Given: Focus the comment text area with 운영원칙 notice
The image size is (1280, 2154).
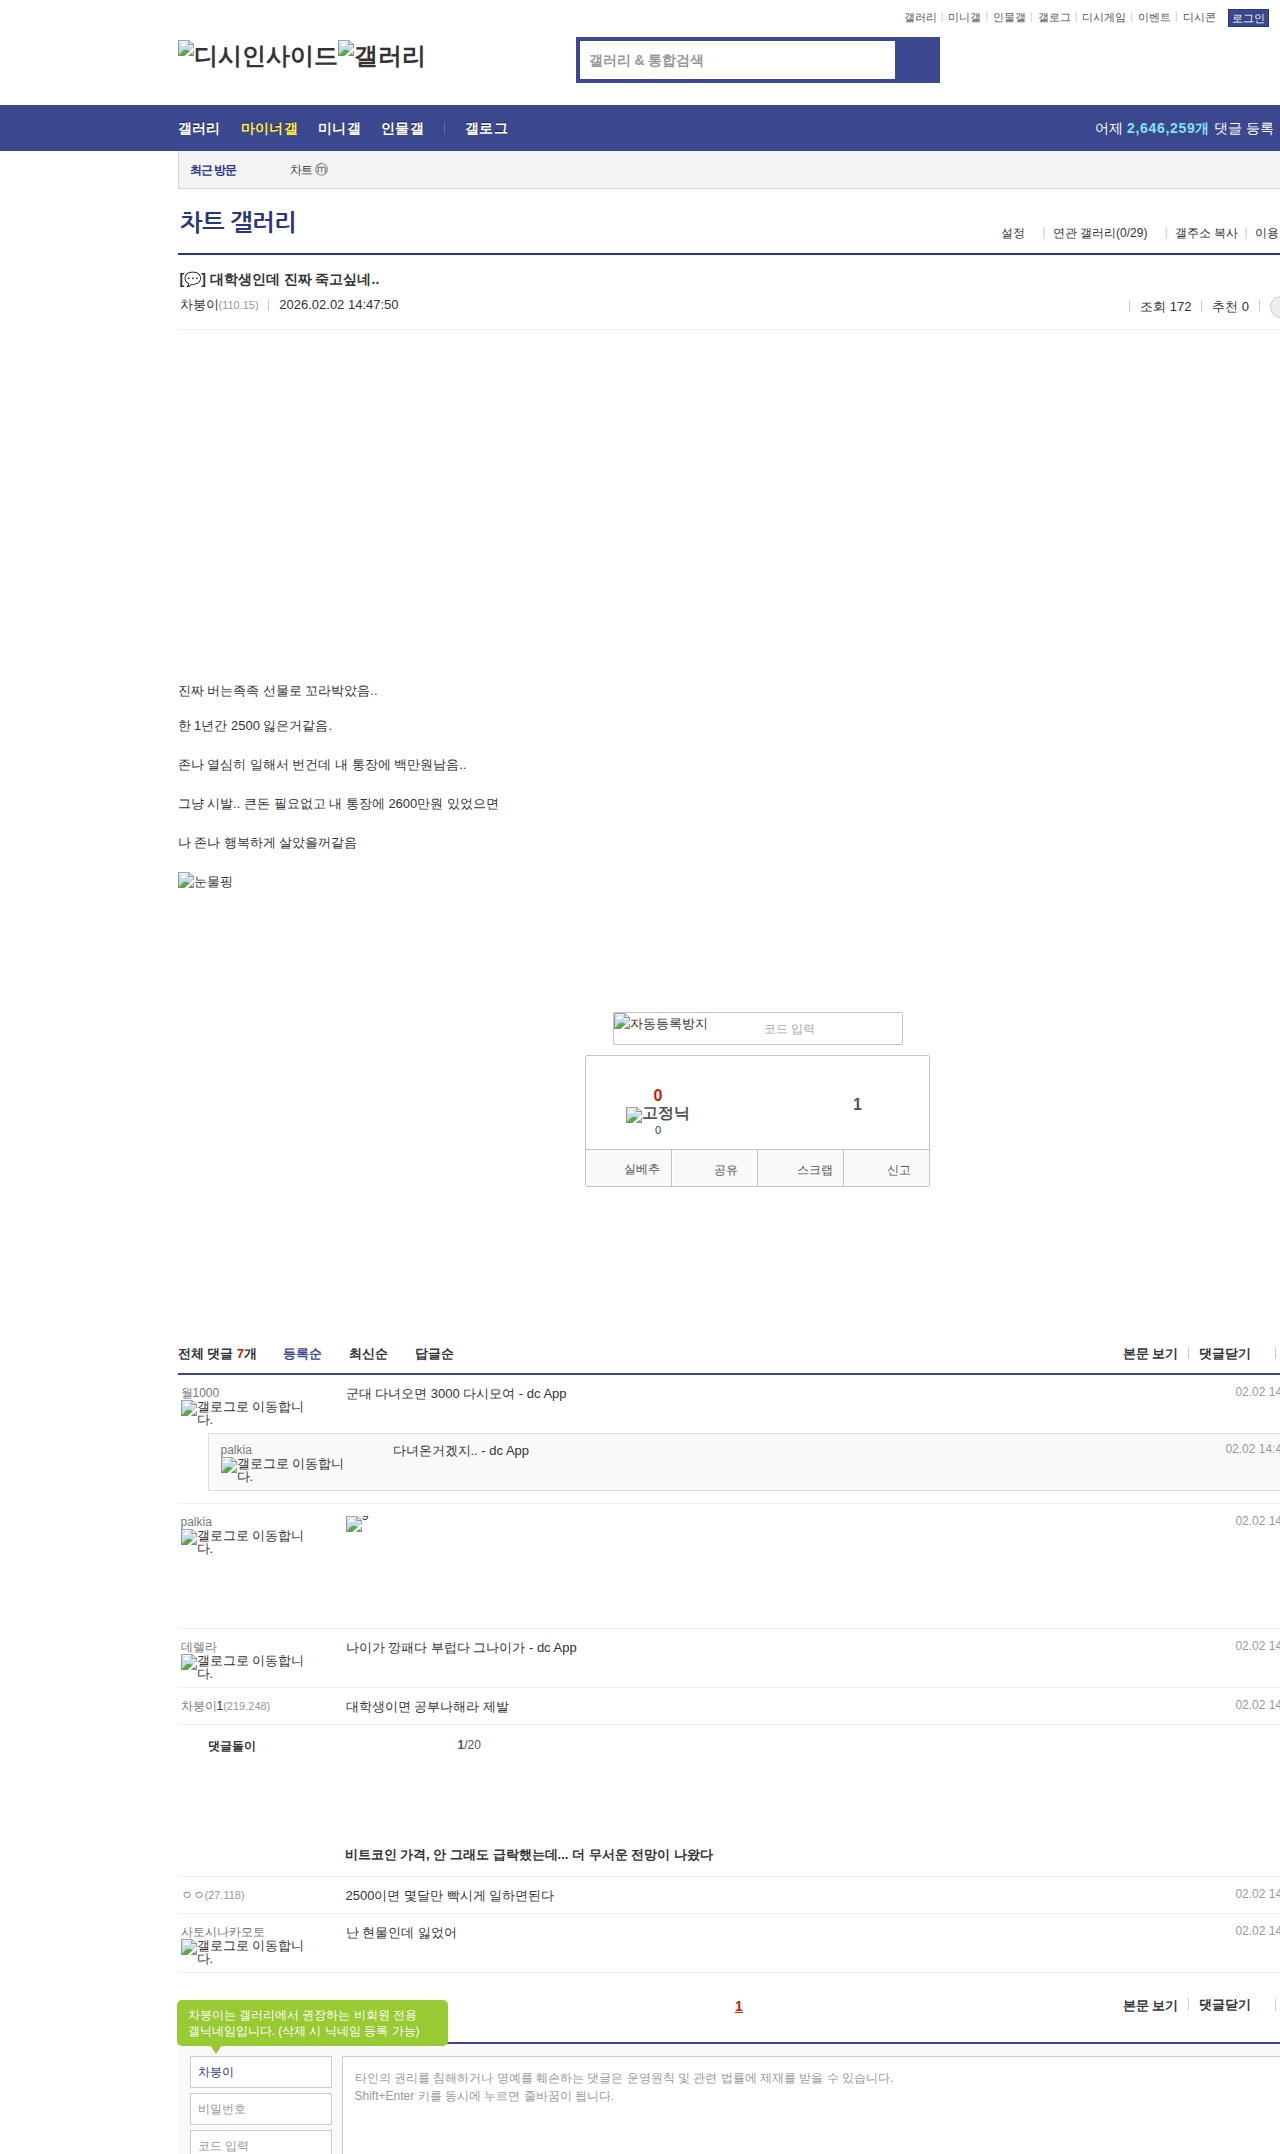Looking at the screenshot, I should 811,2105.
